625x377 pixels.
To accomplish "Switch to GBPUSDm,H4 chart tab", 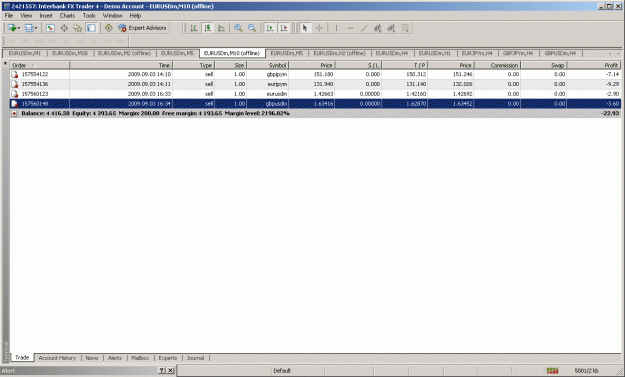I will pyautogui.click(x=560, y=53).
